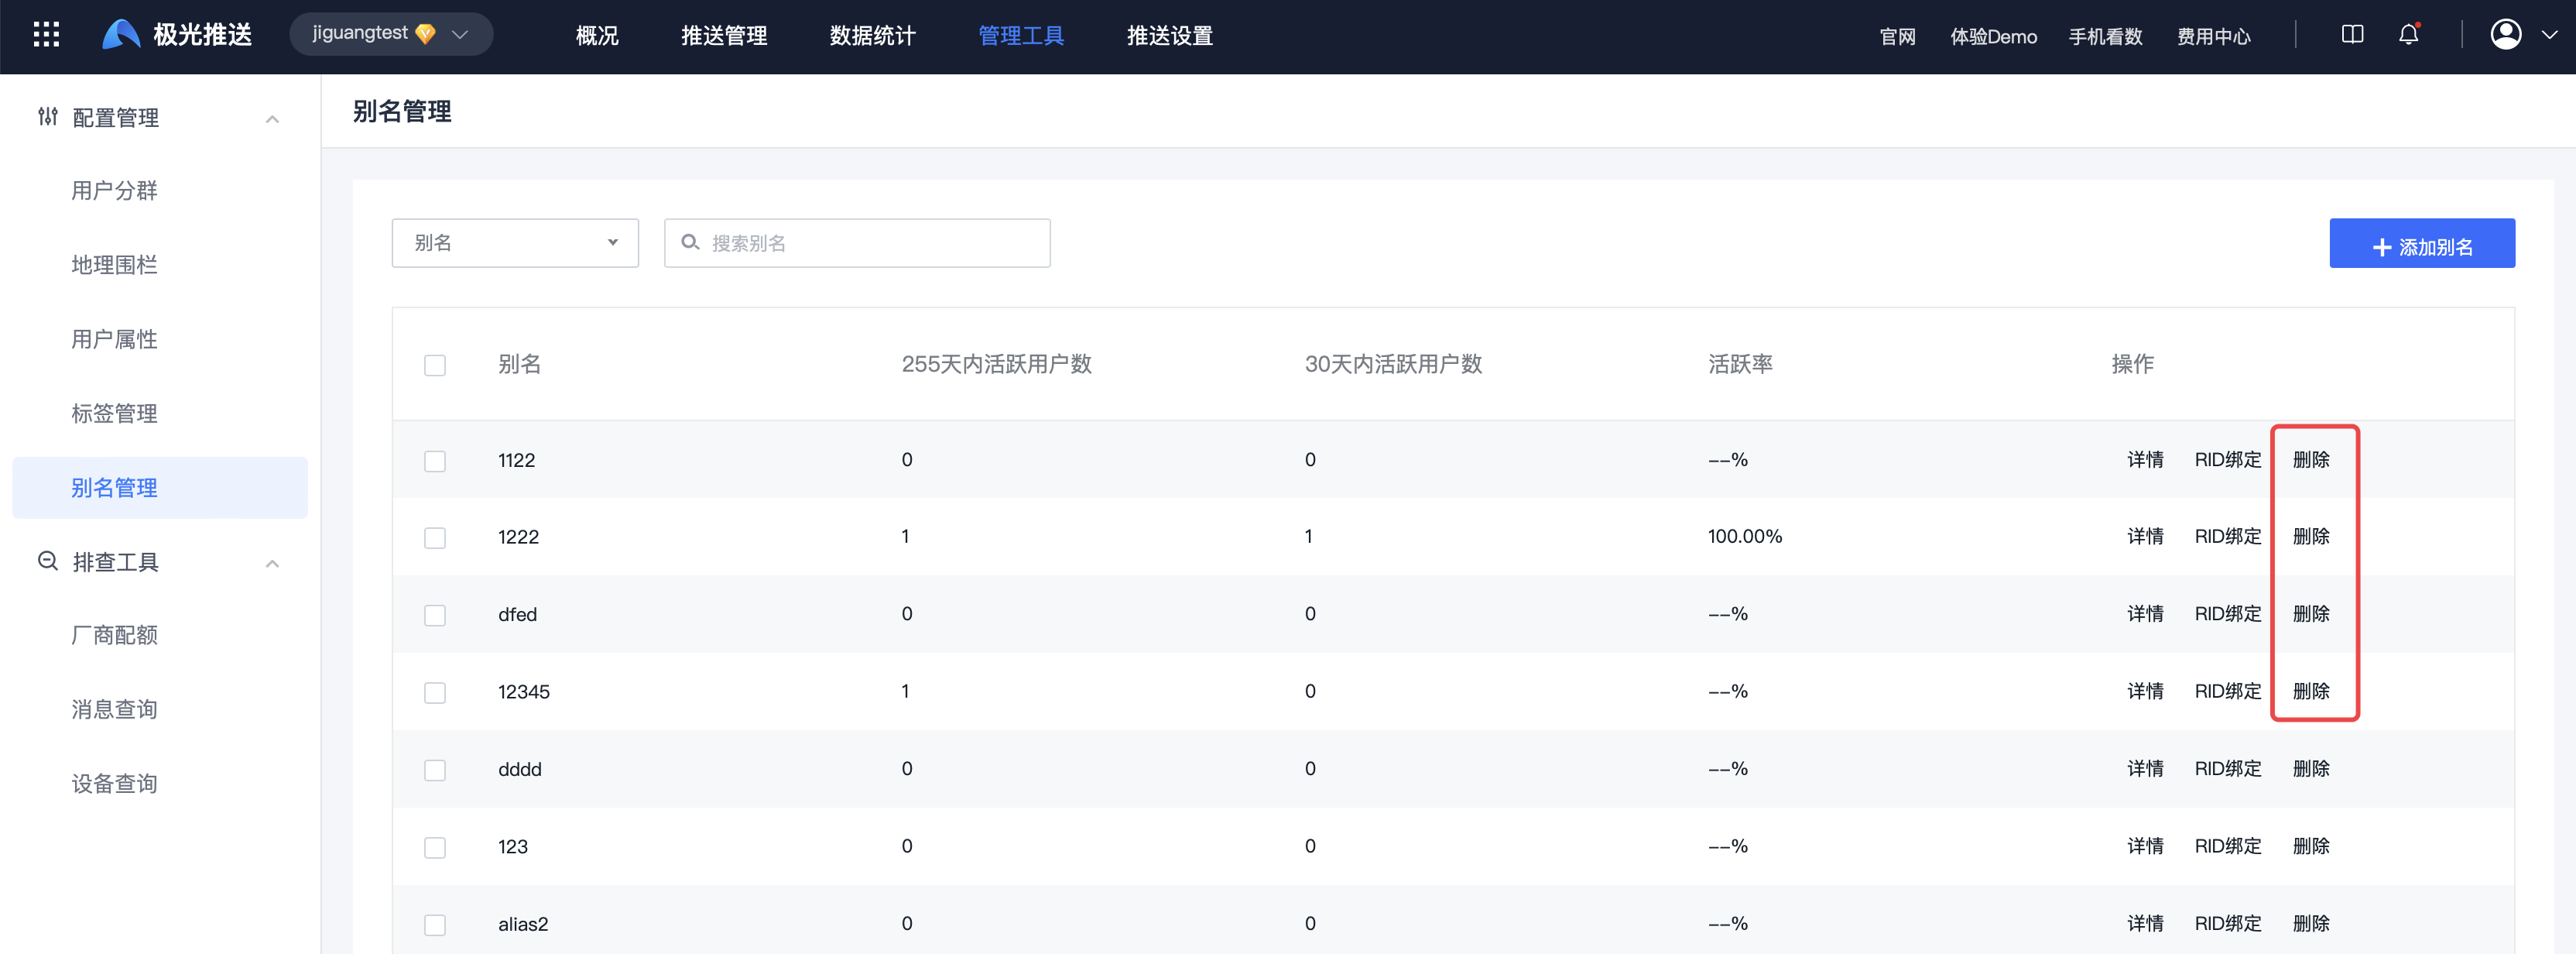This screenshot has width=2576, height=954.
Task: Check the box for alias 12345
Action: 435,693
